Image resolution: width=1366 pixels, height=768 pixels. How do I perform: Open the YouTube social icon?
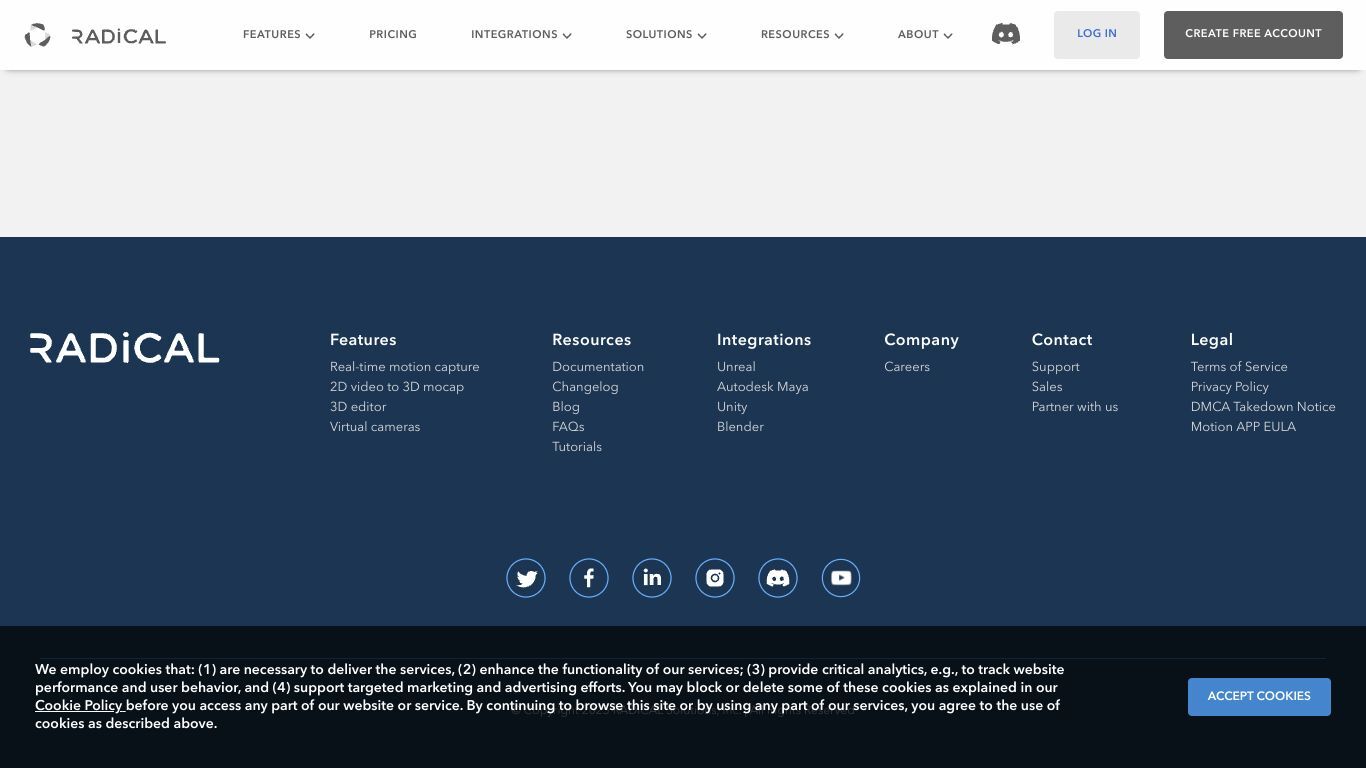[x=841, y=578]
